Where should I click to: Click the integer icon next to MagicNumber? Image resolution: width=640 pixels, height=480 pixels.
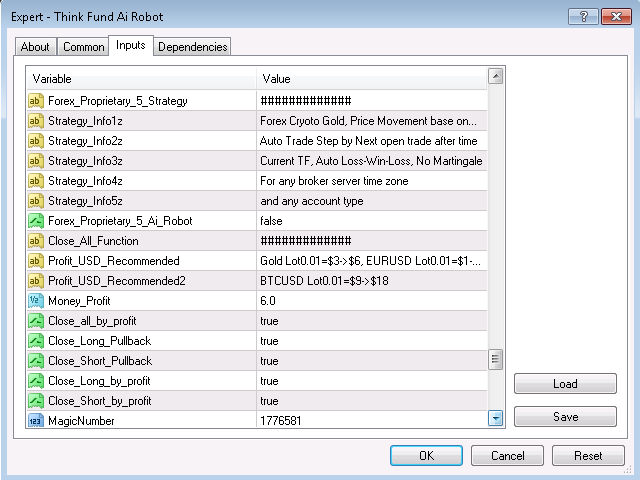coord(36,420)
